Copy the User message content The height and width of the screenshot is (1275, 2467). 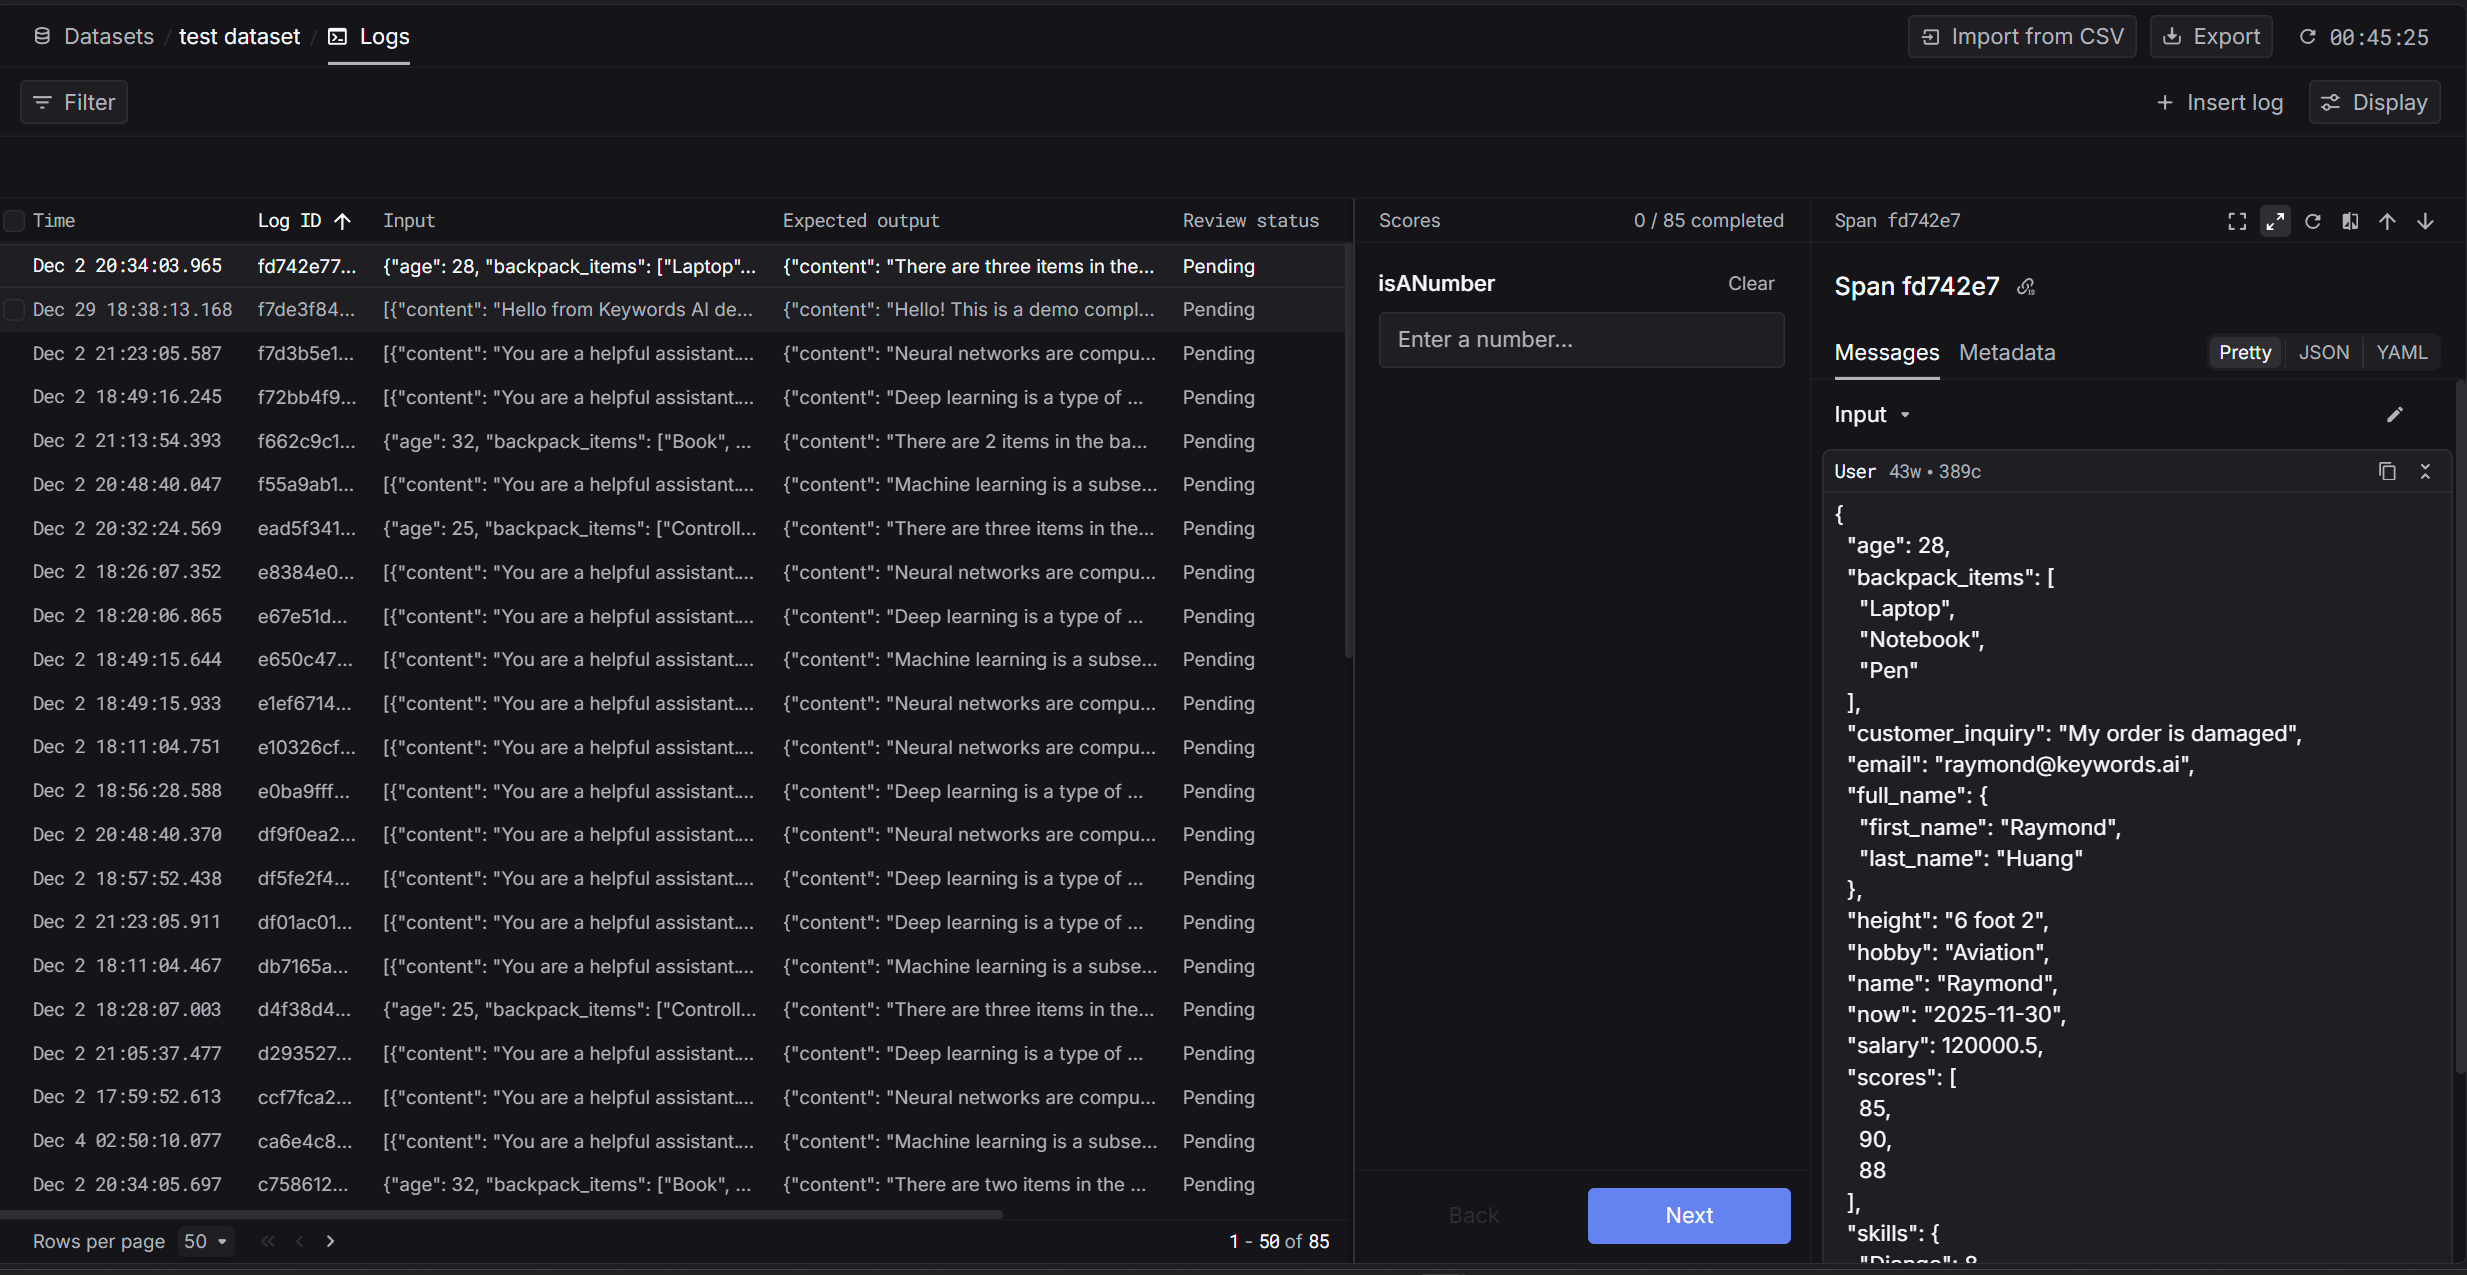[x=2387, y=471]
